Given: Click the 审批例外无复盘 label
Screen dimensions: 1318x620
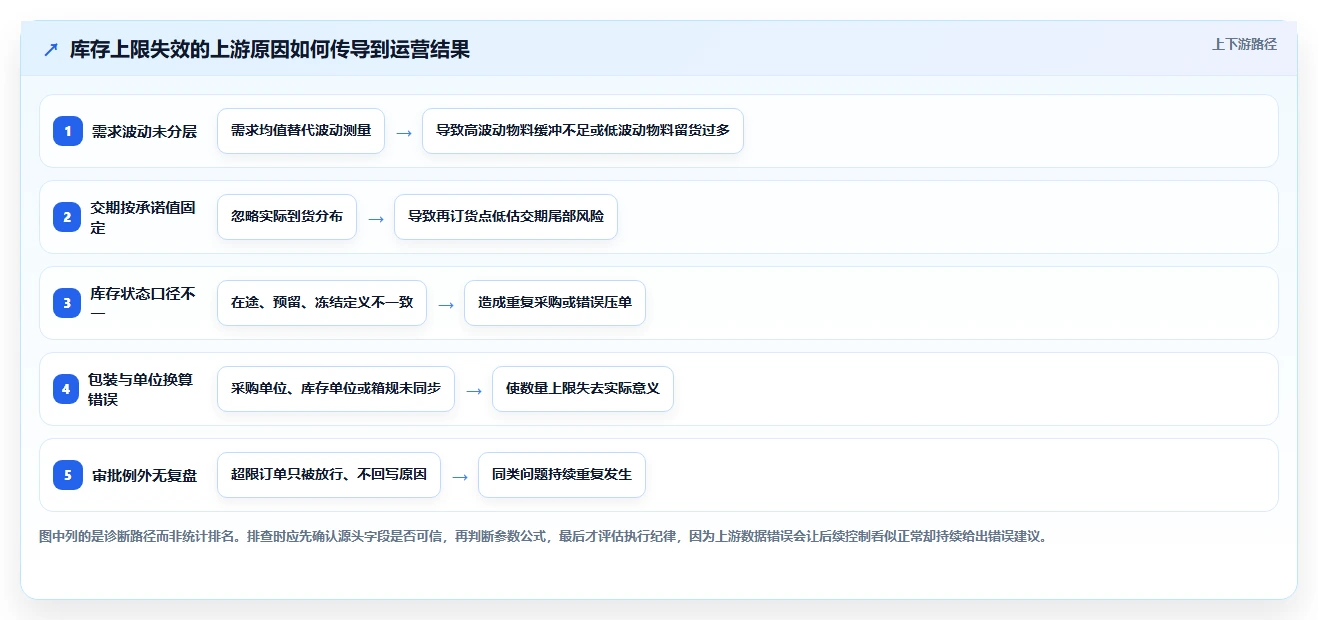Looking at the screenshot, I should tap(145, 475).
